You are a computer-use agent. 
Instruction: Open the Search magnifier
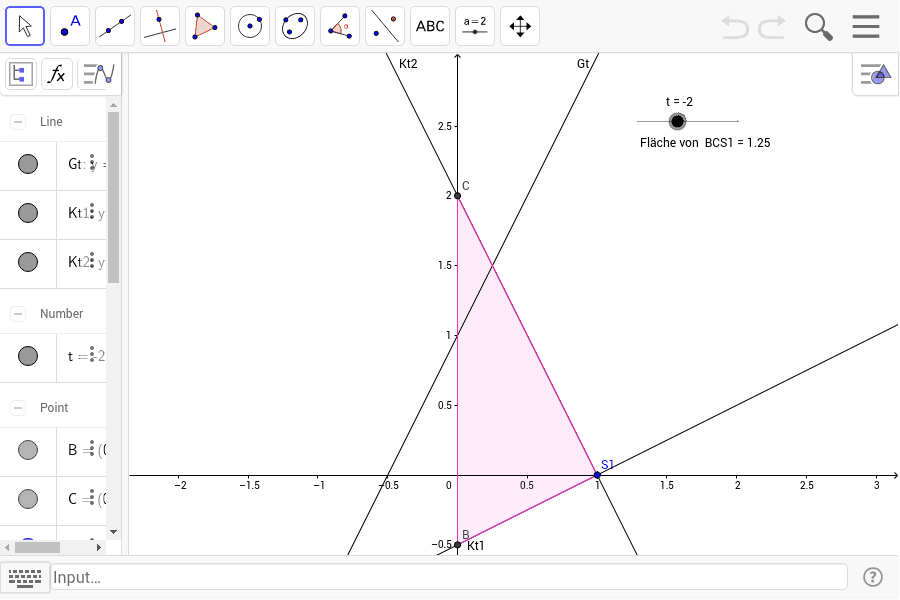[818, 26]
